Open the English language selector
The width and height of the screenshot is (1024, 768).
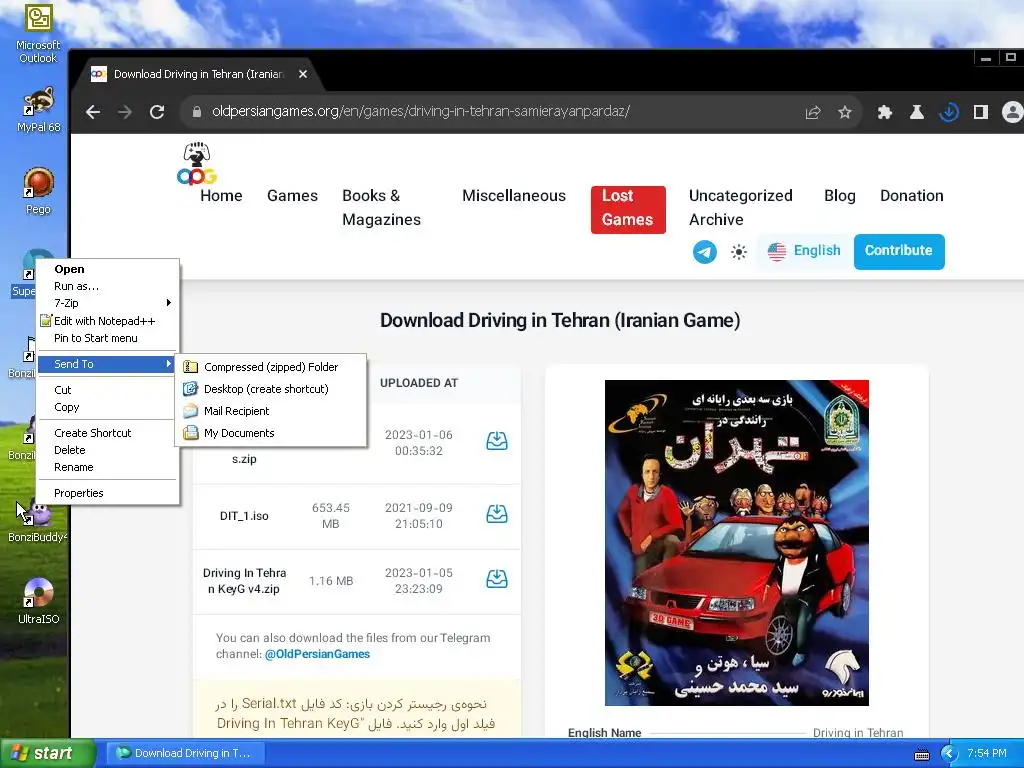point(805,251)
